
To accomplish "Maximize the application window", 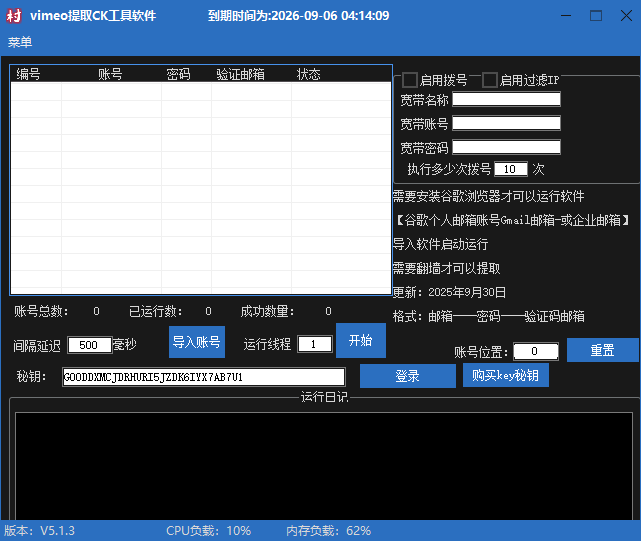I will (x=596, y=16).
